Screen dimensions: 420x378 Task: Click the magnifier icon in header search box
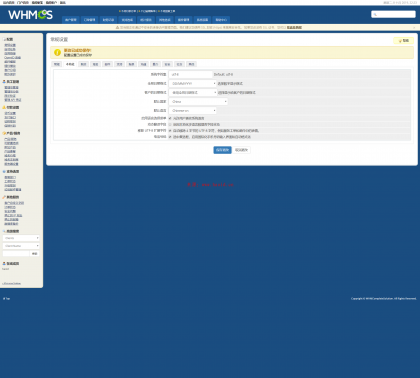tap(375, 14)
